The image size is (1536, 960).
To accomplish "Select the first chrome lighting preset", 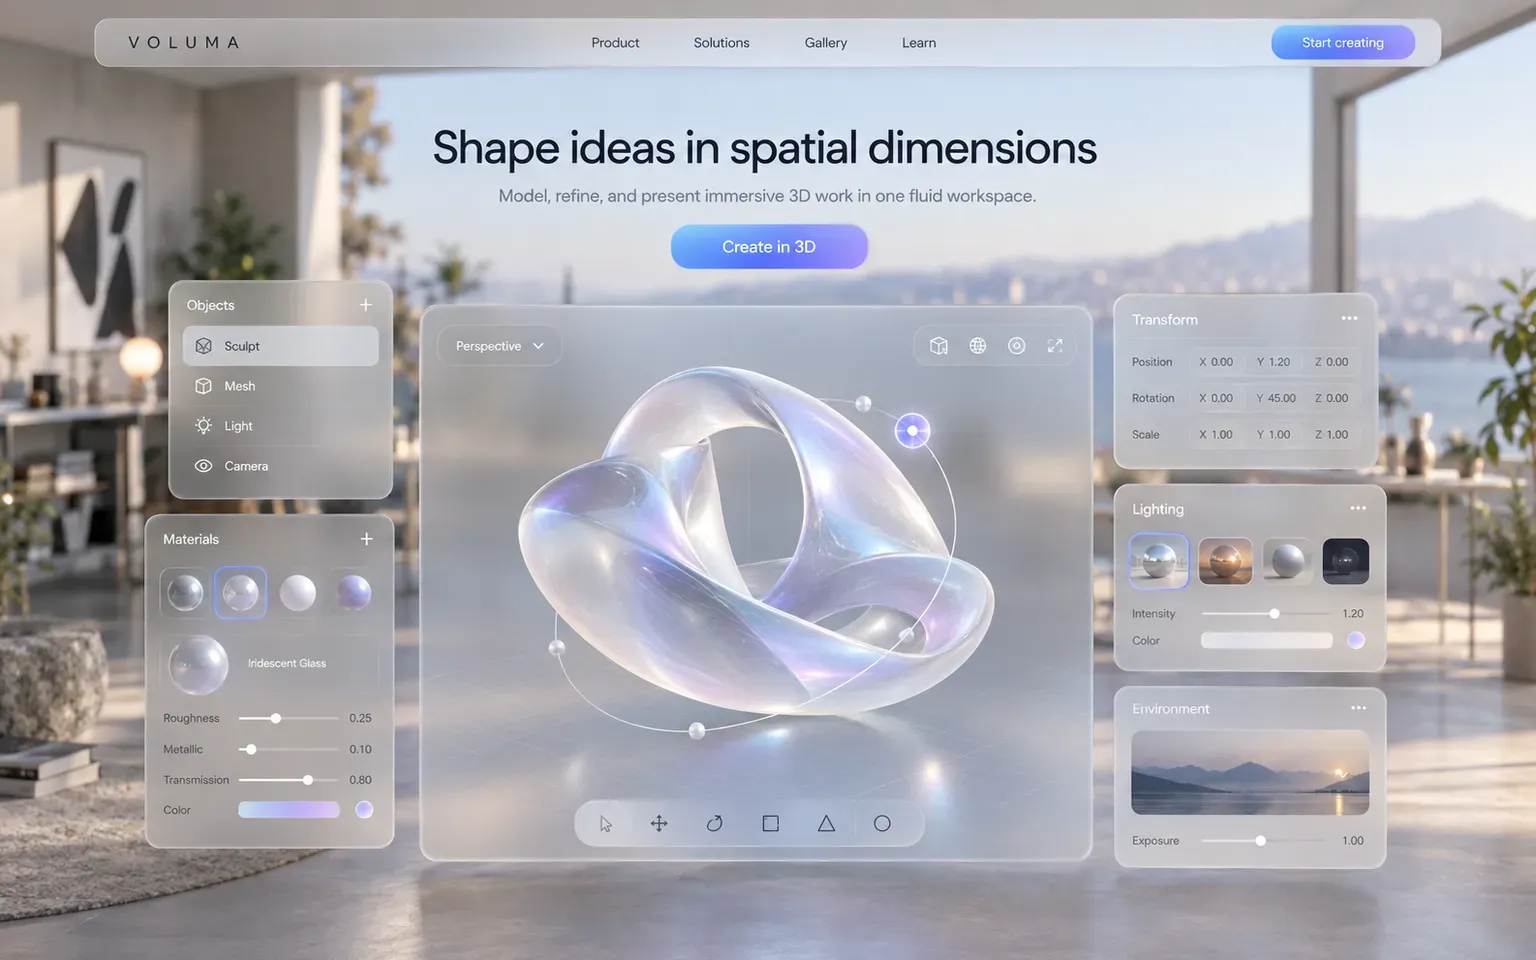I will click(1159, 561).
